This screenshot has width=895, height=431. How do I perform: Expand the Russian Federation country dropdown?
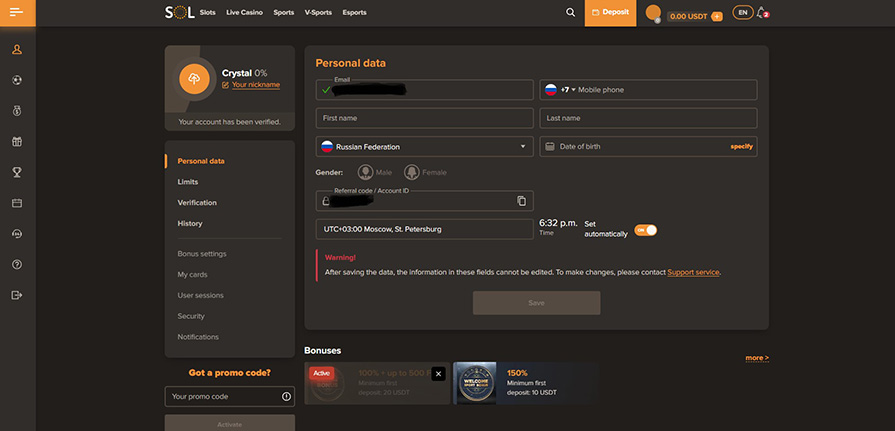(x=424, y=147)
